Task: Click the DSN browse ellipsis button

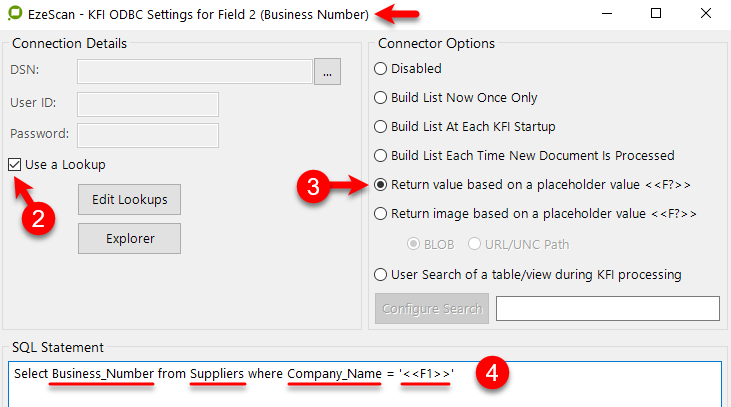Action: click(328, 71)
